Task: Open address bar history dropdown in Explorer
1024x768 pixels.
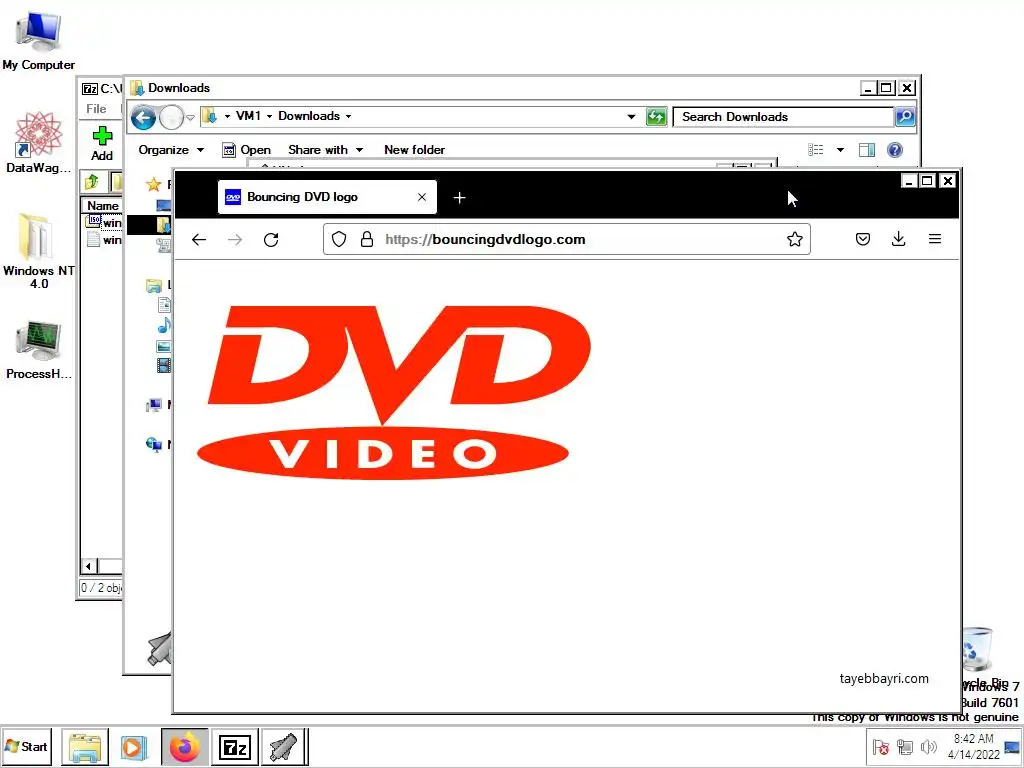Action: (x=631, y=117)
